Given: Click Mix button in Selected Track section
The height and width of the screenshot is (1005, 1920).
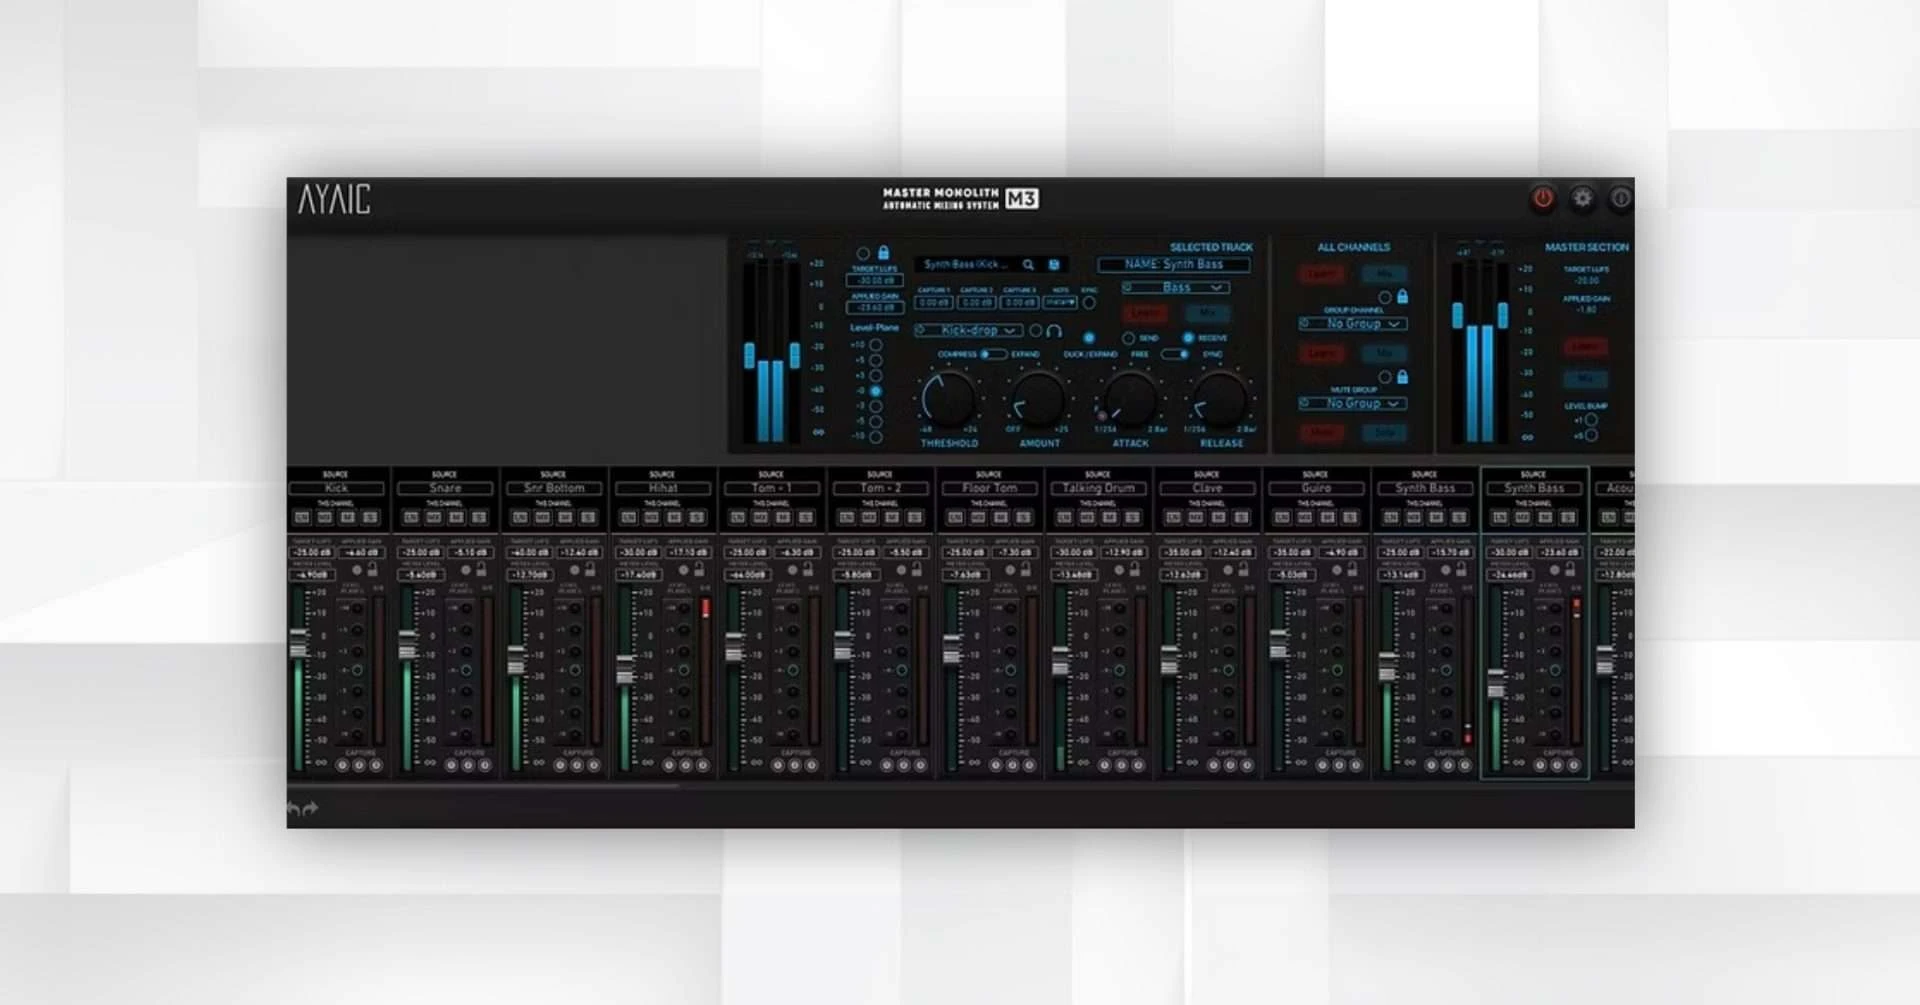Looking at the screenshot, I should pyautogui.click(x=1207, y=313).
